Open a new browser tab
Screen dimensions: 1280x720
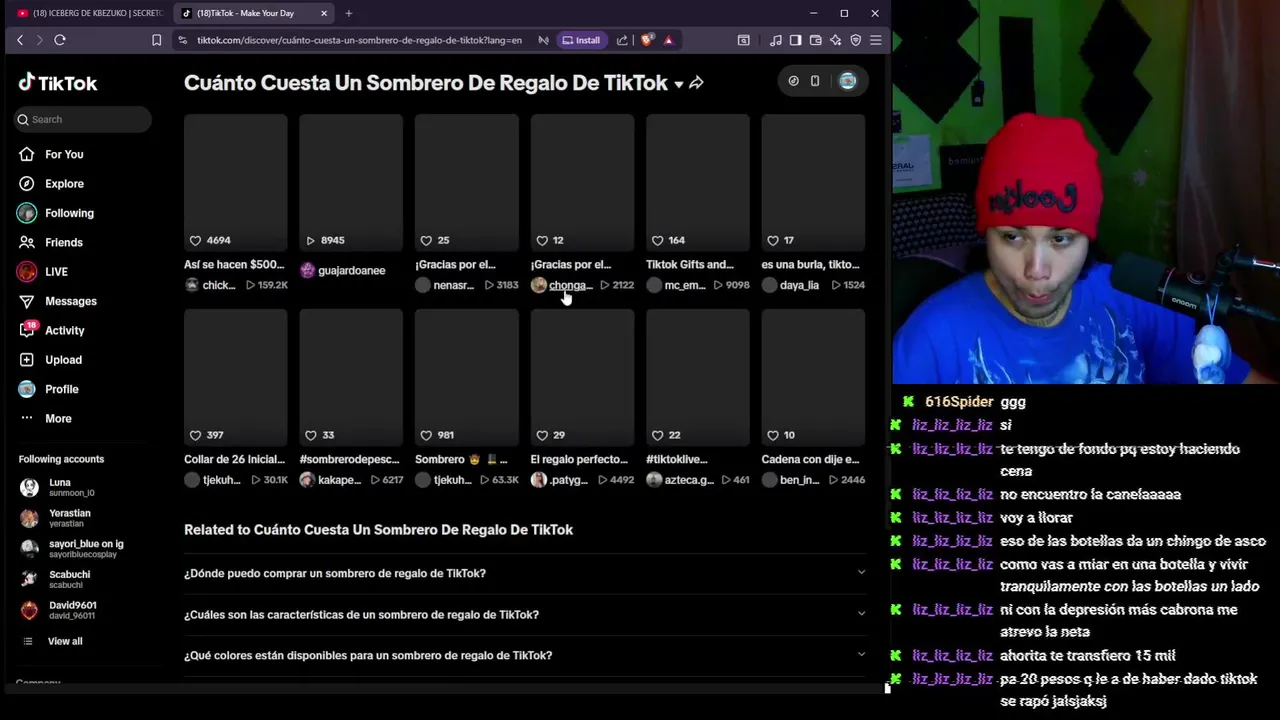coord(349,13)
